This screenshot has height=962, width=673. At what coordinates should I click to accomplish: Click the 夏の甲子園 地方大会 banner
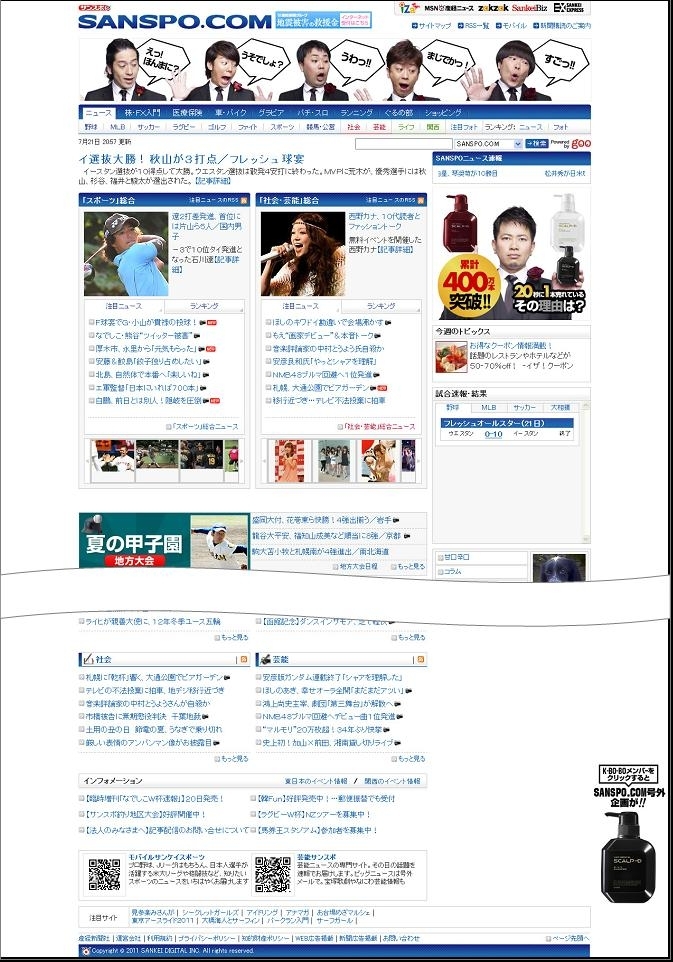point(164,541)
